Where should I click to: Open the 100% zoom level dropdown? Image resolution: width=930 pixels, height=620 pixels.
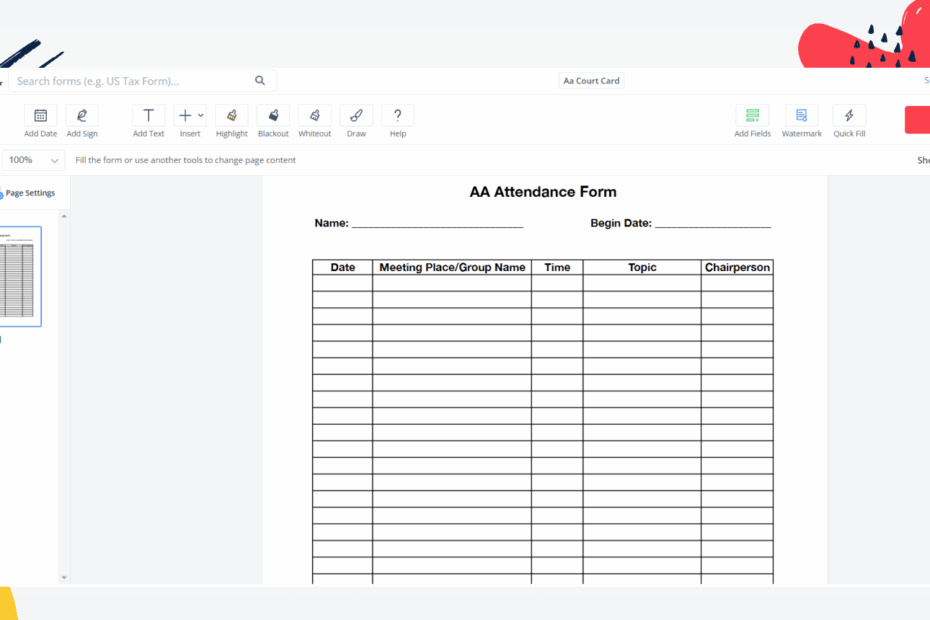pyautogui.click(x=33, y=159)
